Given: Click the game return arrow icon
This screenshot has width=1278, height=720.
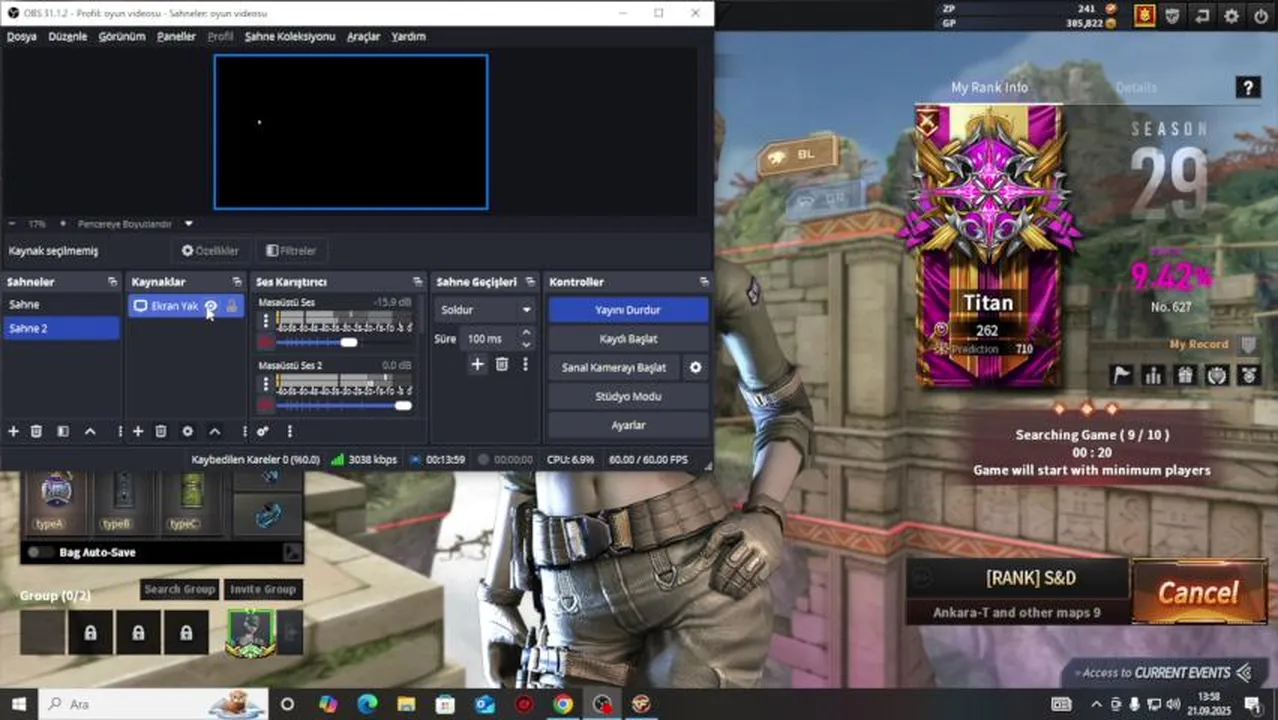Looking at the screenshot, I should 1202,16.
